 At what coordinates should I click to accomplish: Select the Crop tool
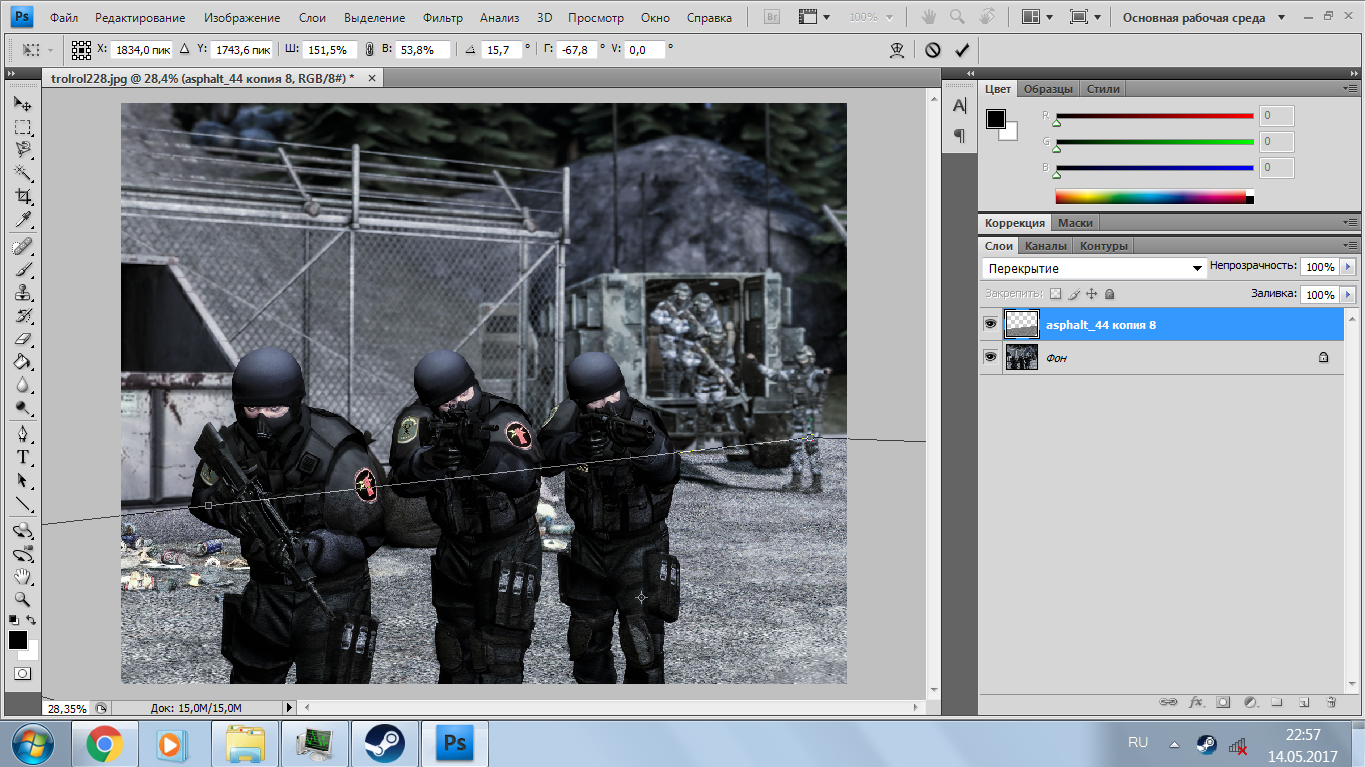(22, 196)
